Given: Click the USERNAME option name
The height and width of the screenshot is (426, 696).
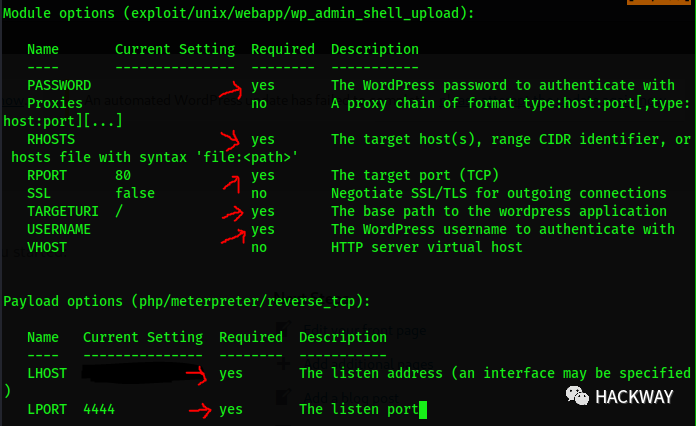Looking at the screenshot, I should coord(59,229).
